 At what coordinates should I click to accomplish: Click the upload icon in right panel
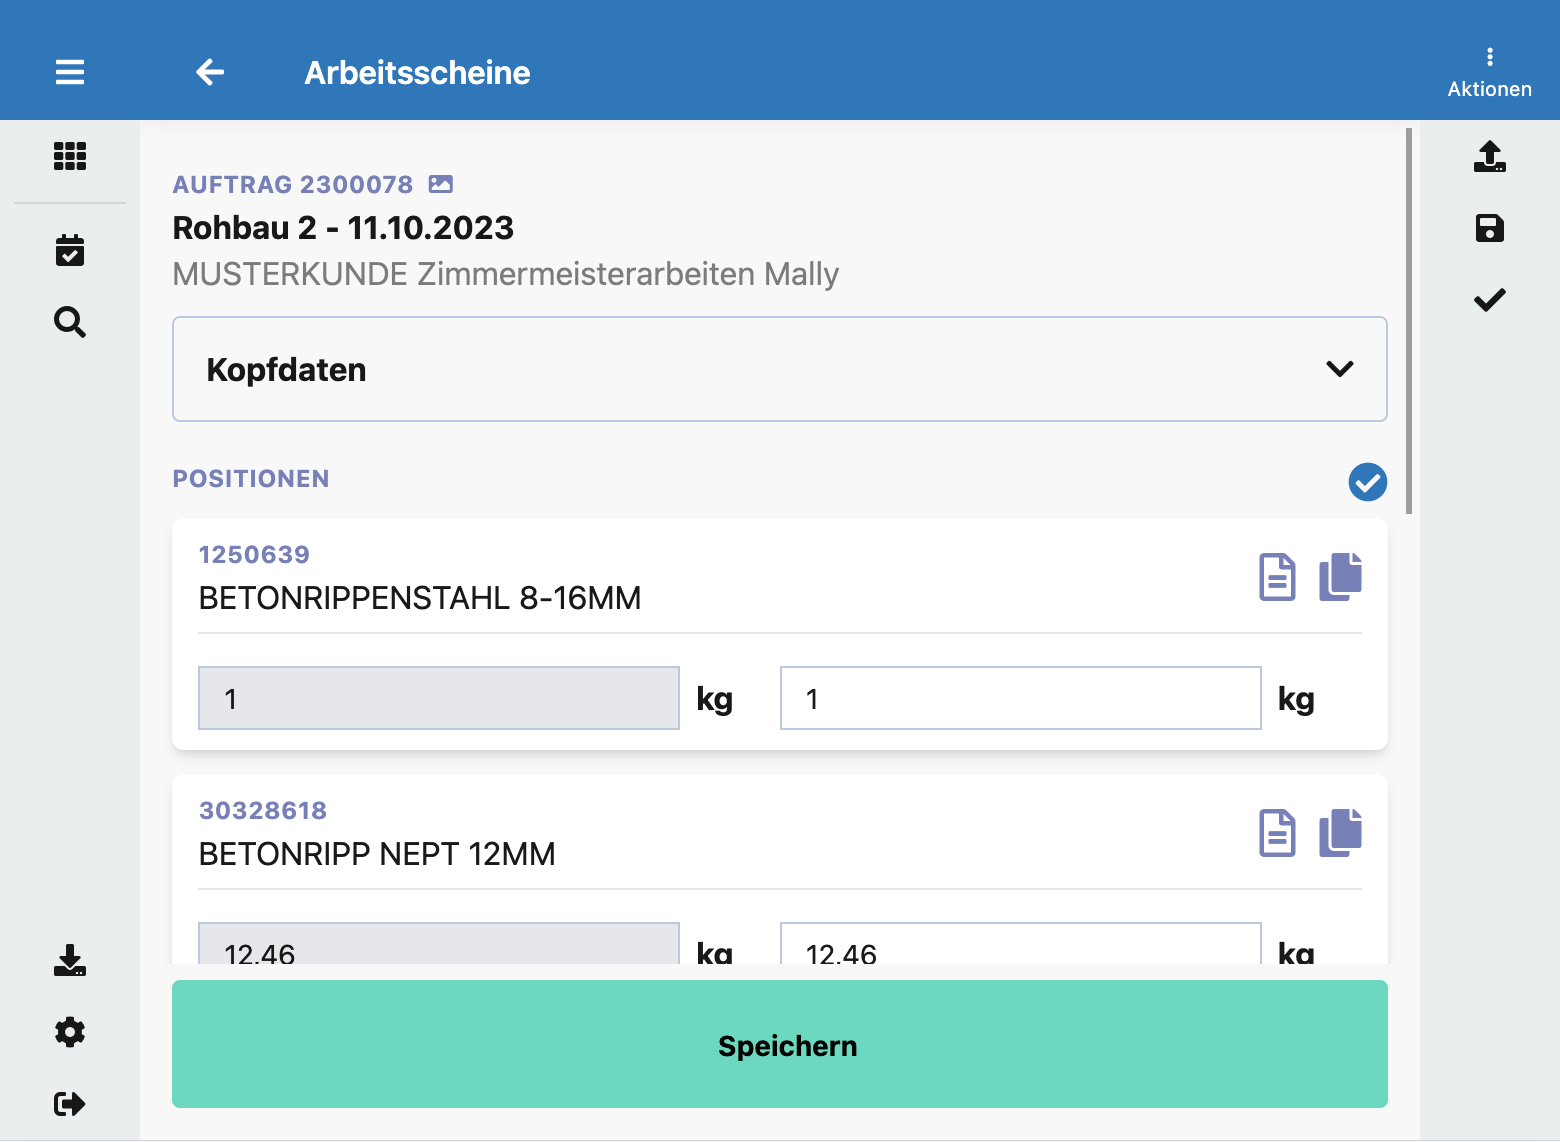click(1489, 156)
